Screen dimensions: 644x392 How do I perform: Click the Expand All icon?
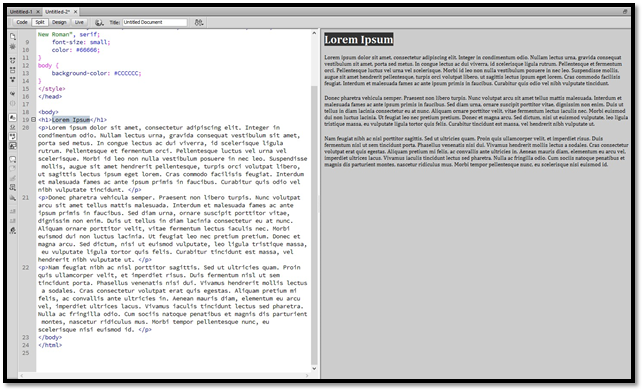click(x=13, y=79)
